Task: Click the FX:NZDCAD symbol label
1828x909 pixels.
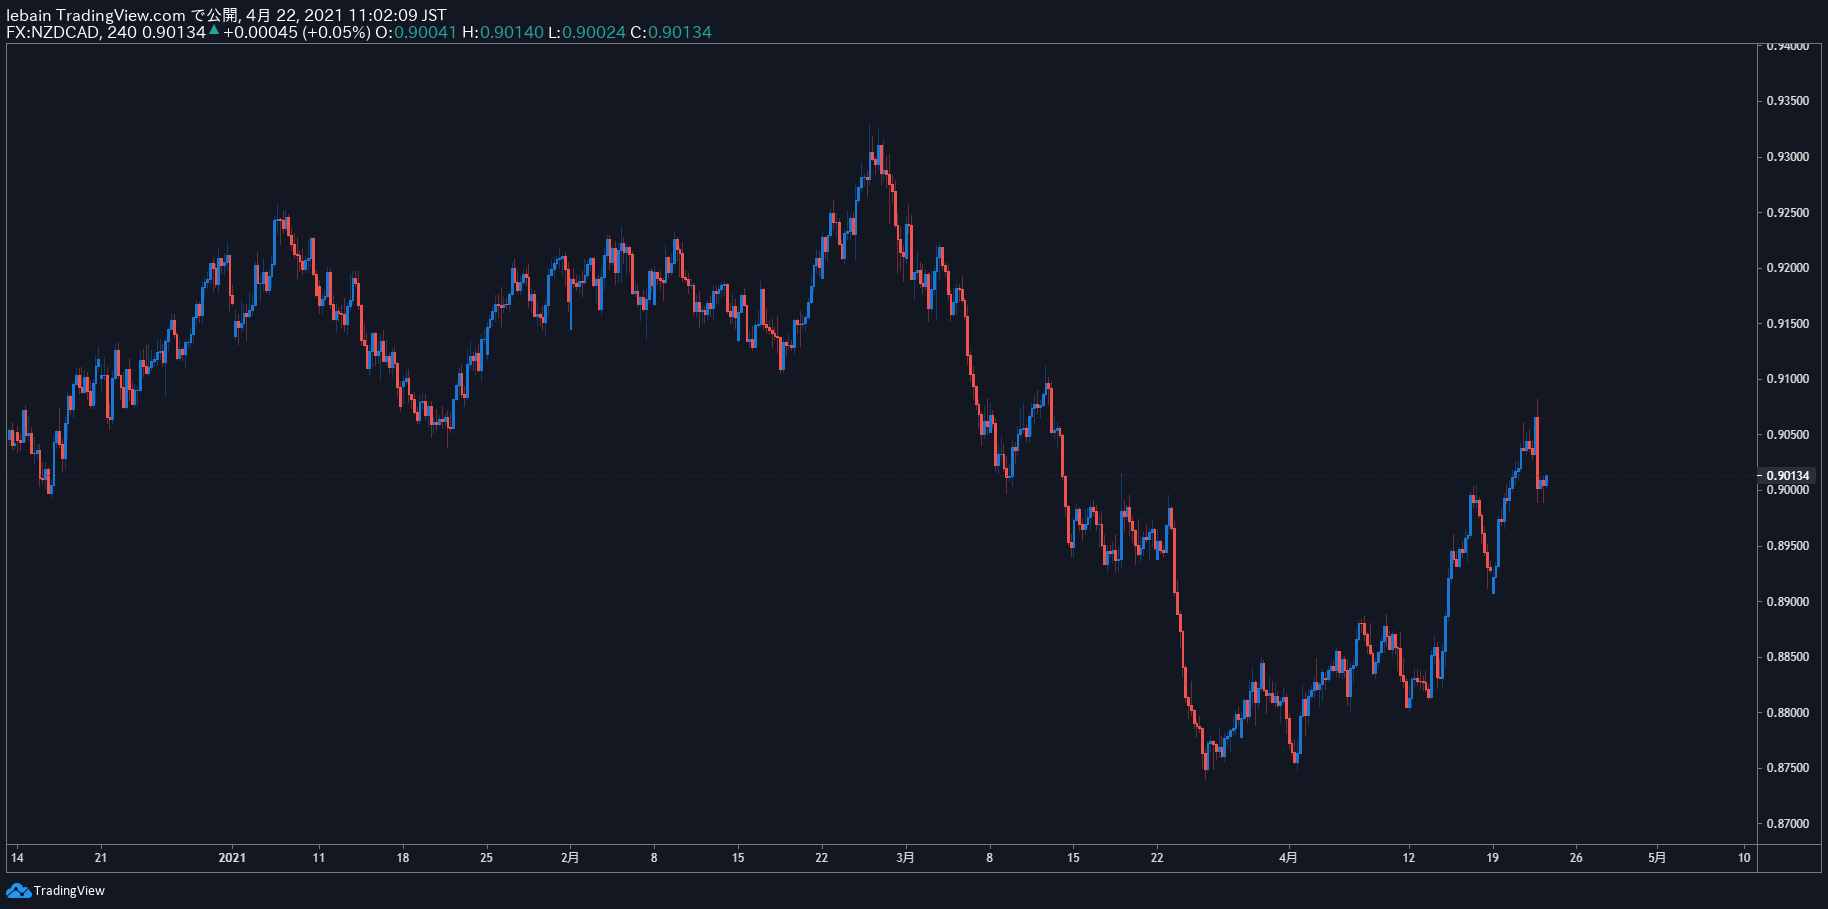Action: click(x=53, y=32)
